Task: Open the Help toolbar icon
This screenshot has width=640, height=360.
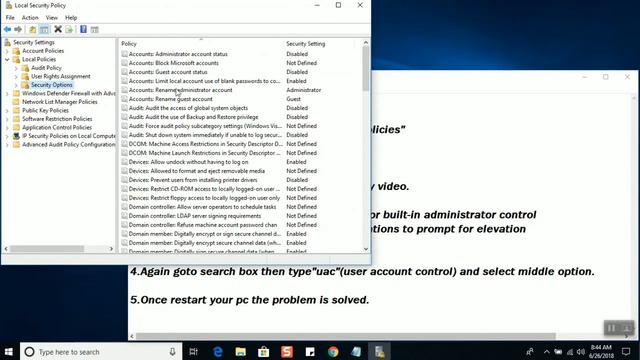Action: (x=83, y=29)
